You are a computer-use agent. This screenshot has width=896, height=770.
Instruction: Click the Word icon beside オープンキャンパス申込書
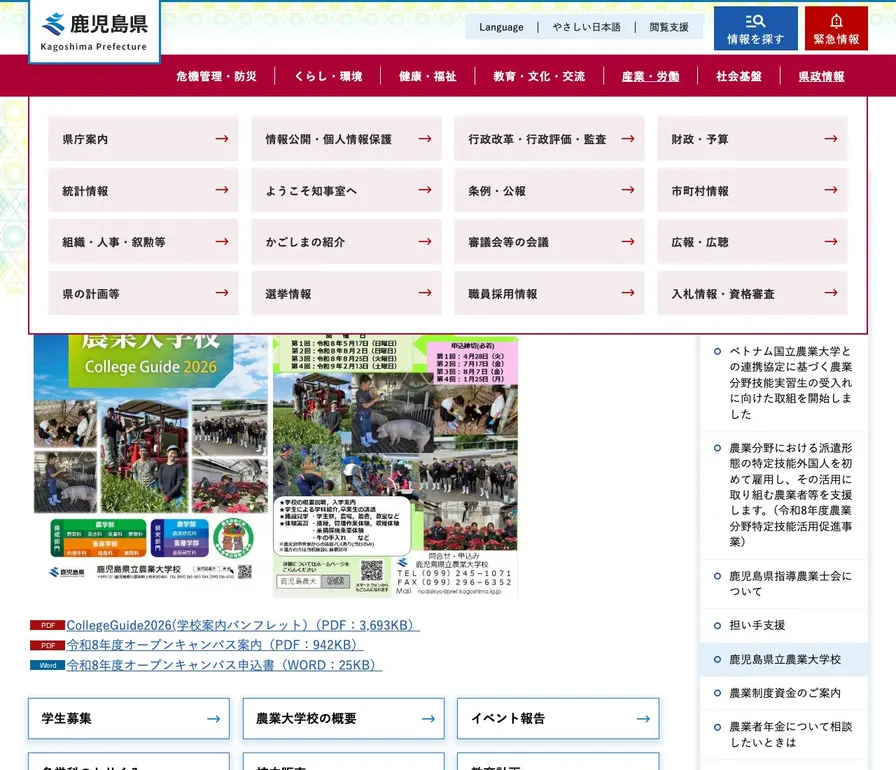tap(47, 665)
